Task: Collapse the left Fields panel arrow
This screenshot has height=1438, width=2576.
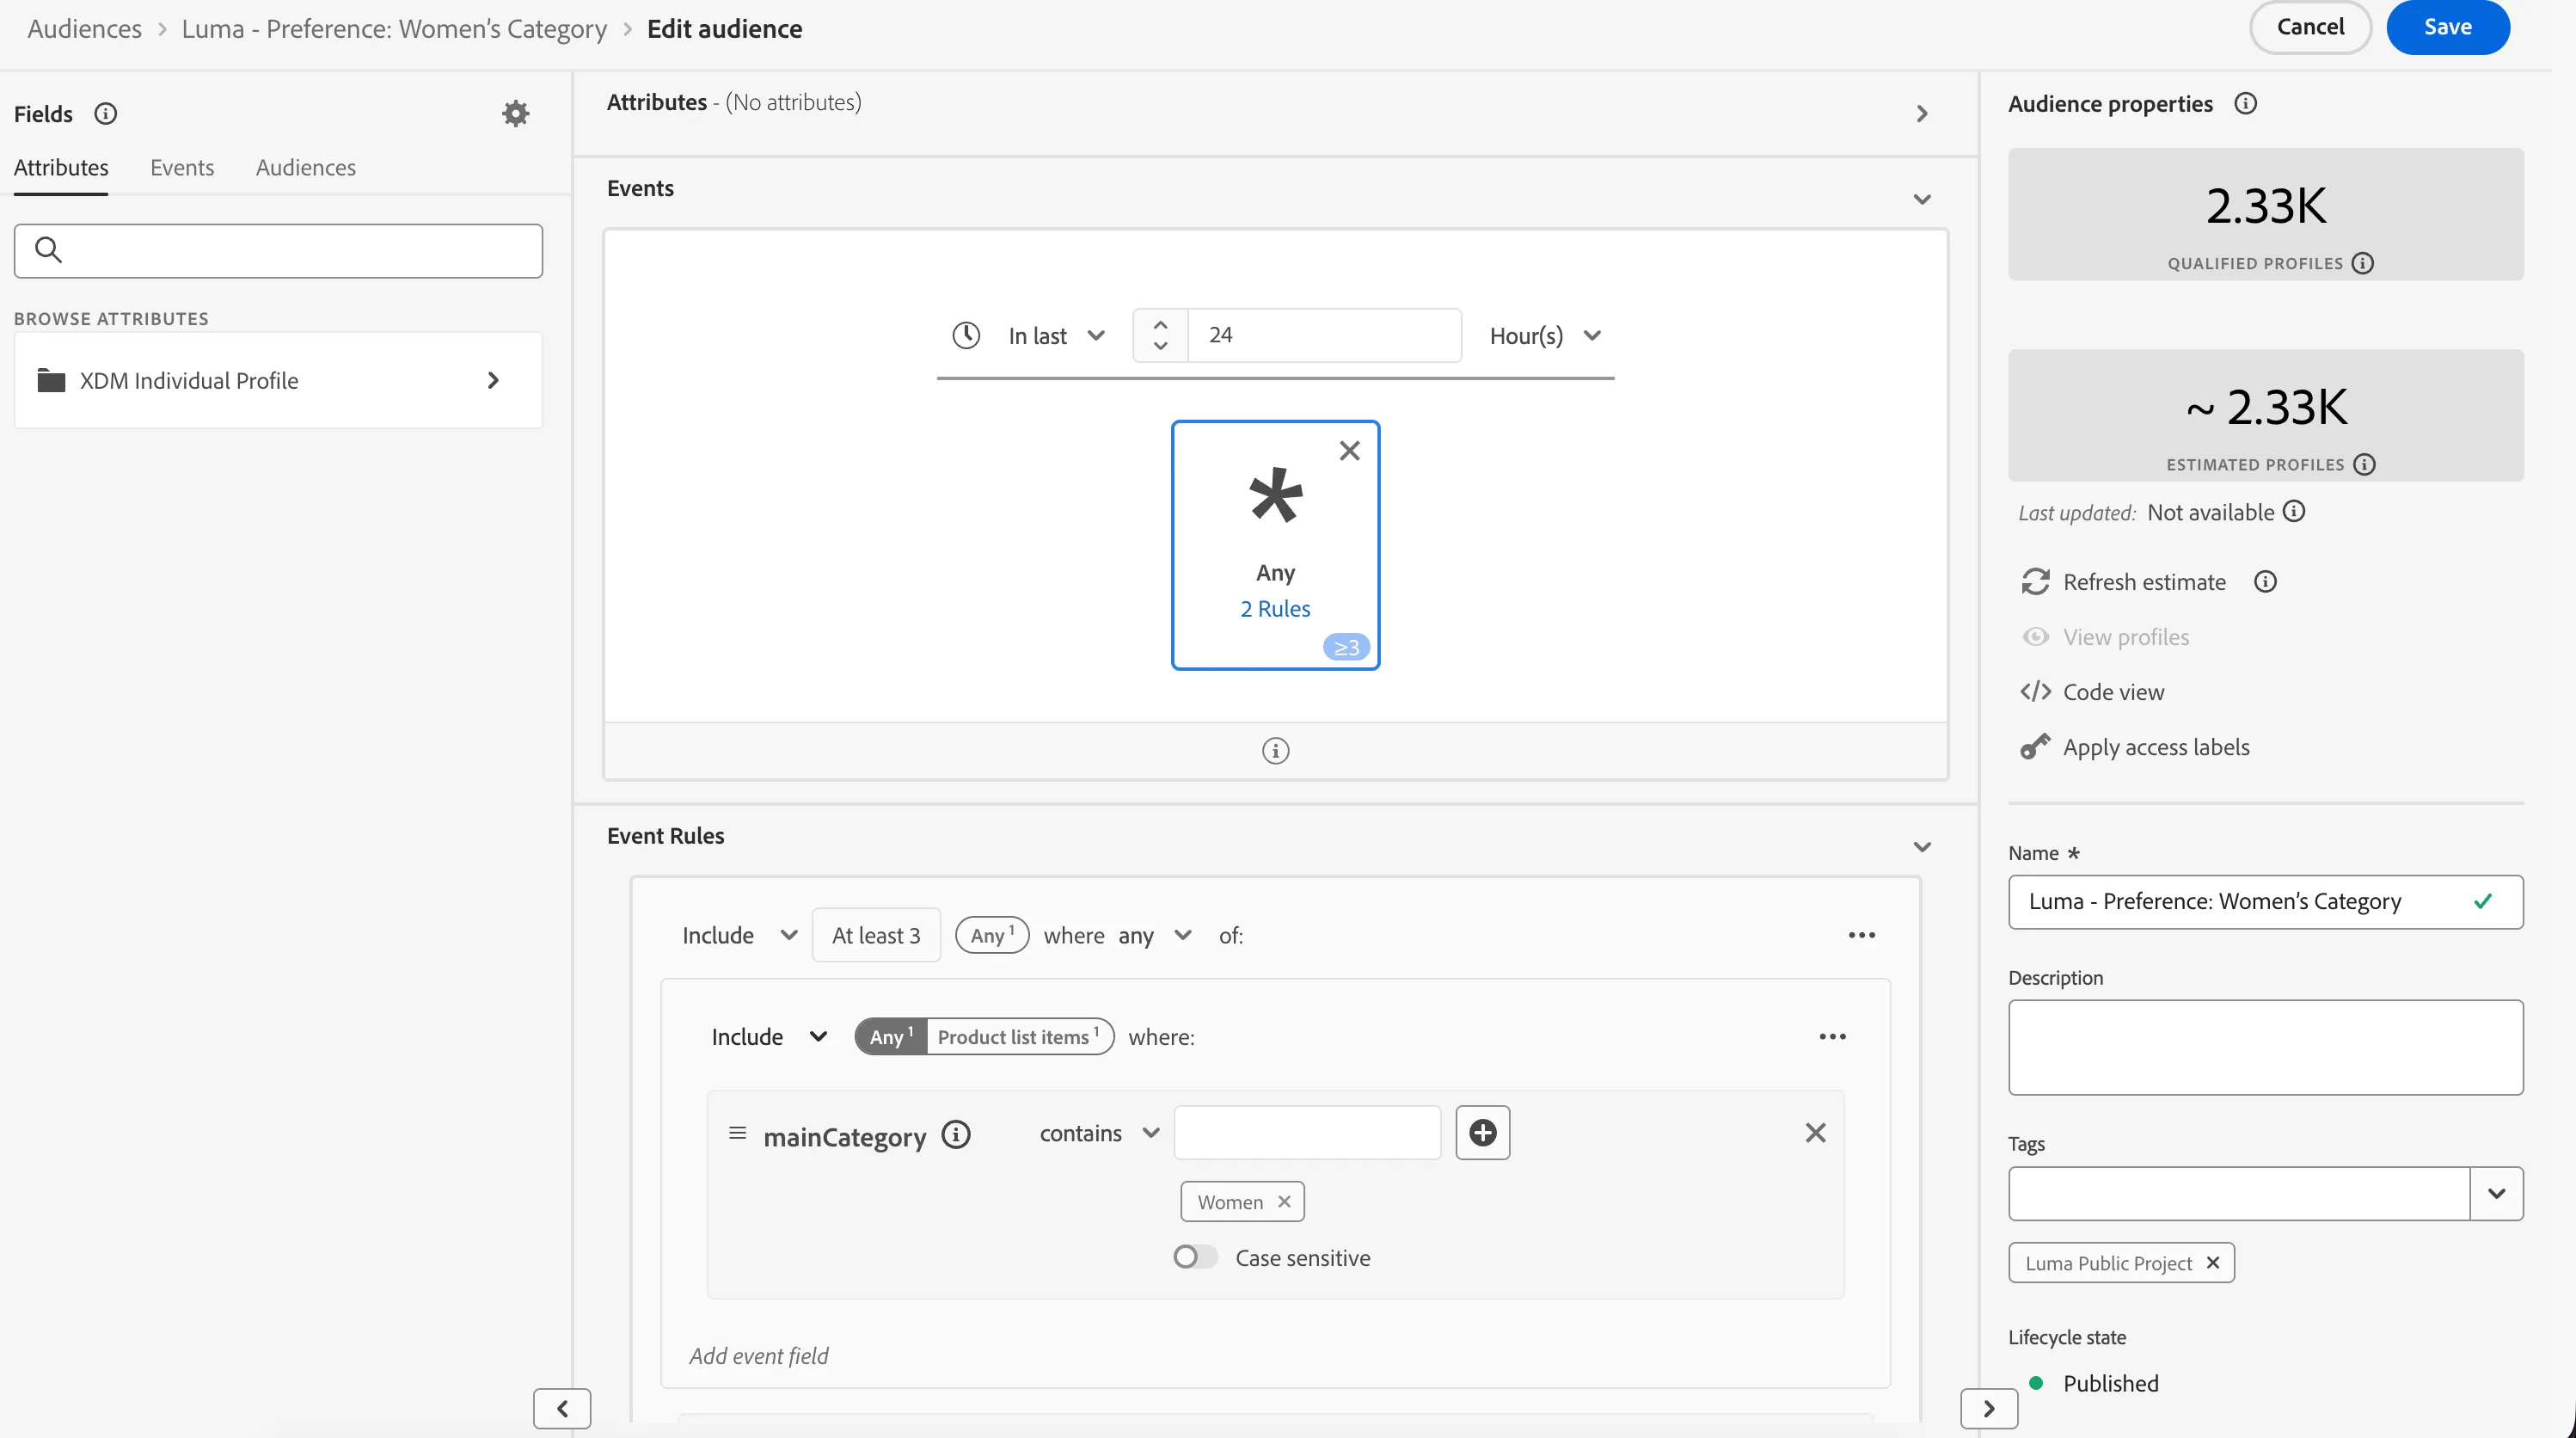Action: coord(562,1409)
